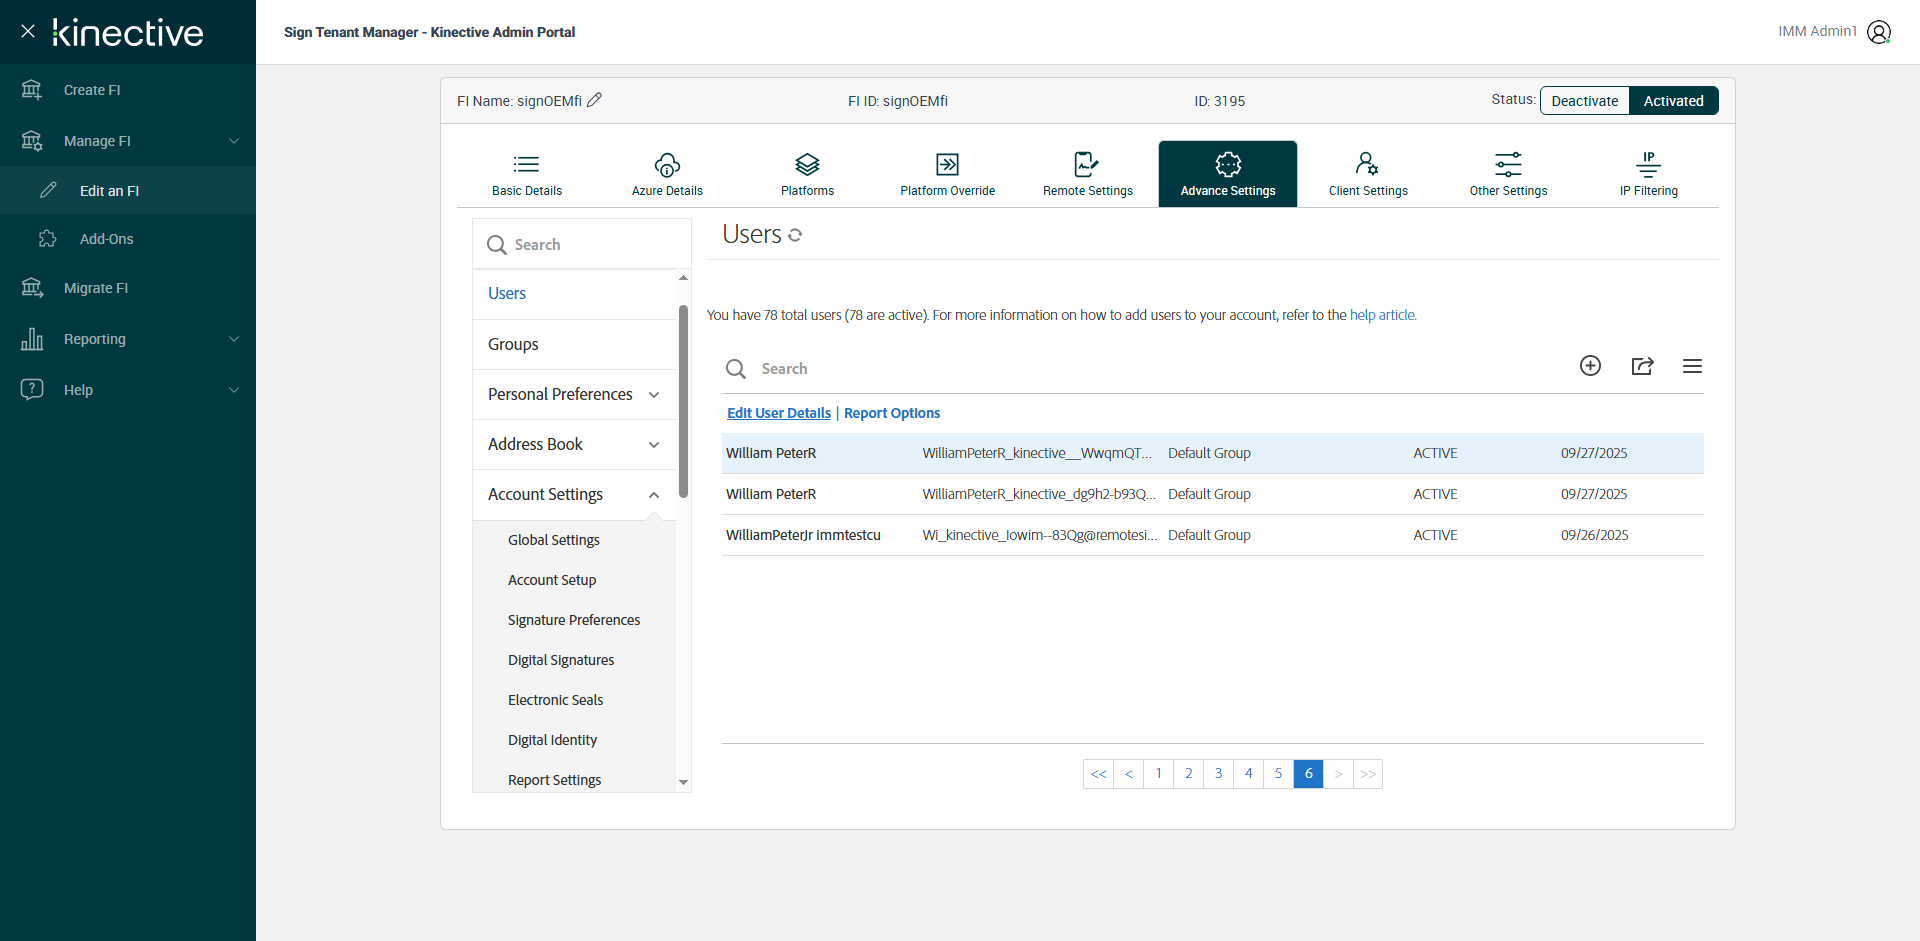The image size is (1920, 941).
Task: Click the add user plus icon
Action: tap(1590, 366)
